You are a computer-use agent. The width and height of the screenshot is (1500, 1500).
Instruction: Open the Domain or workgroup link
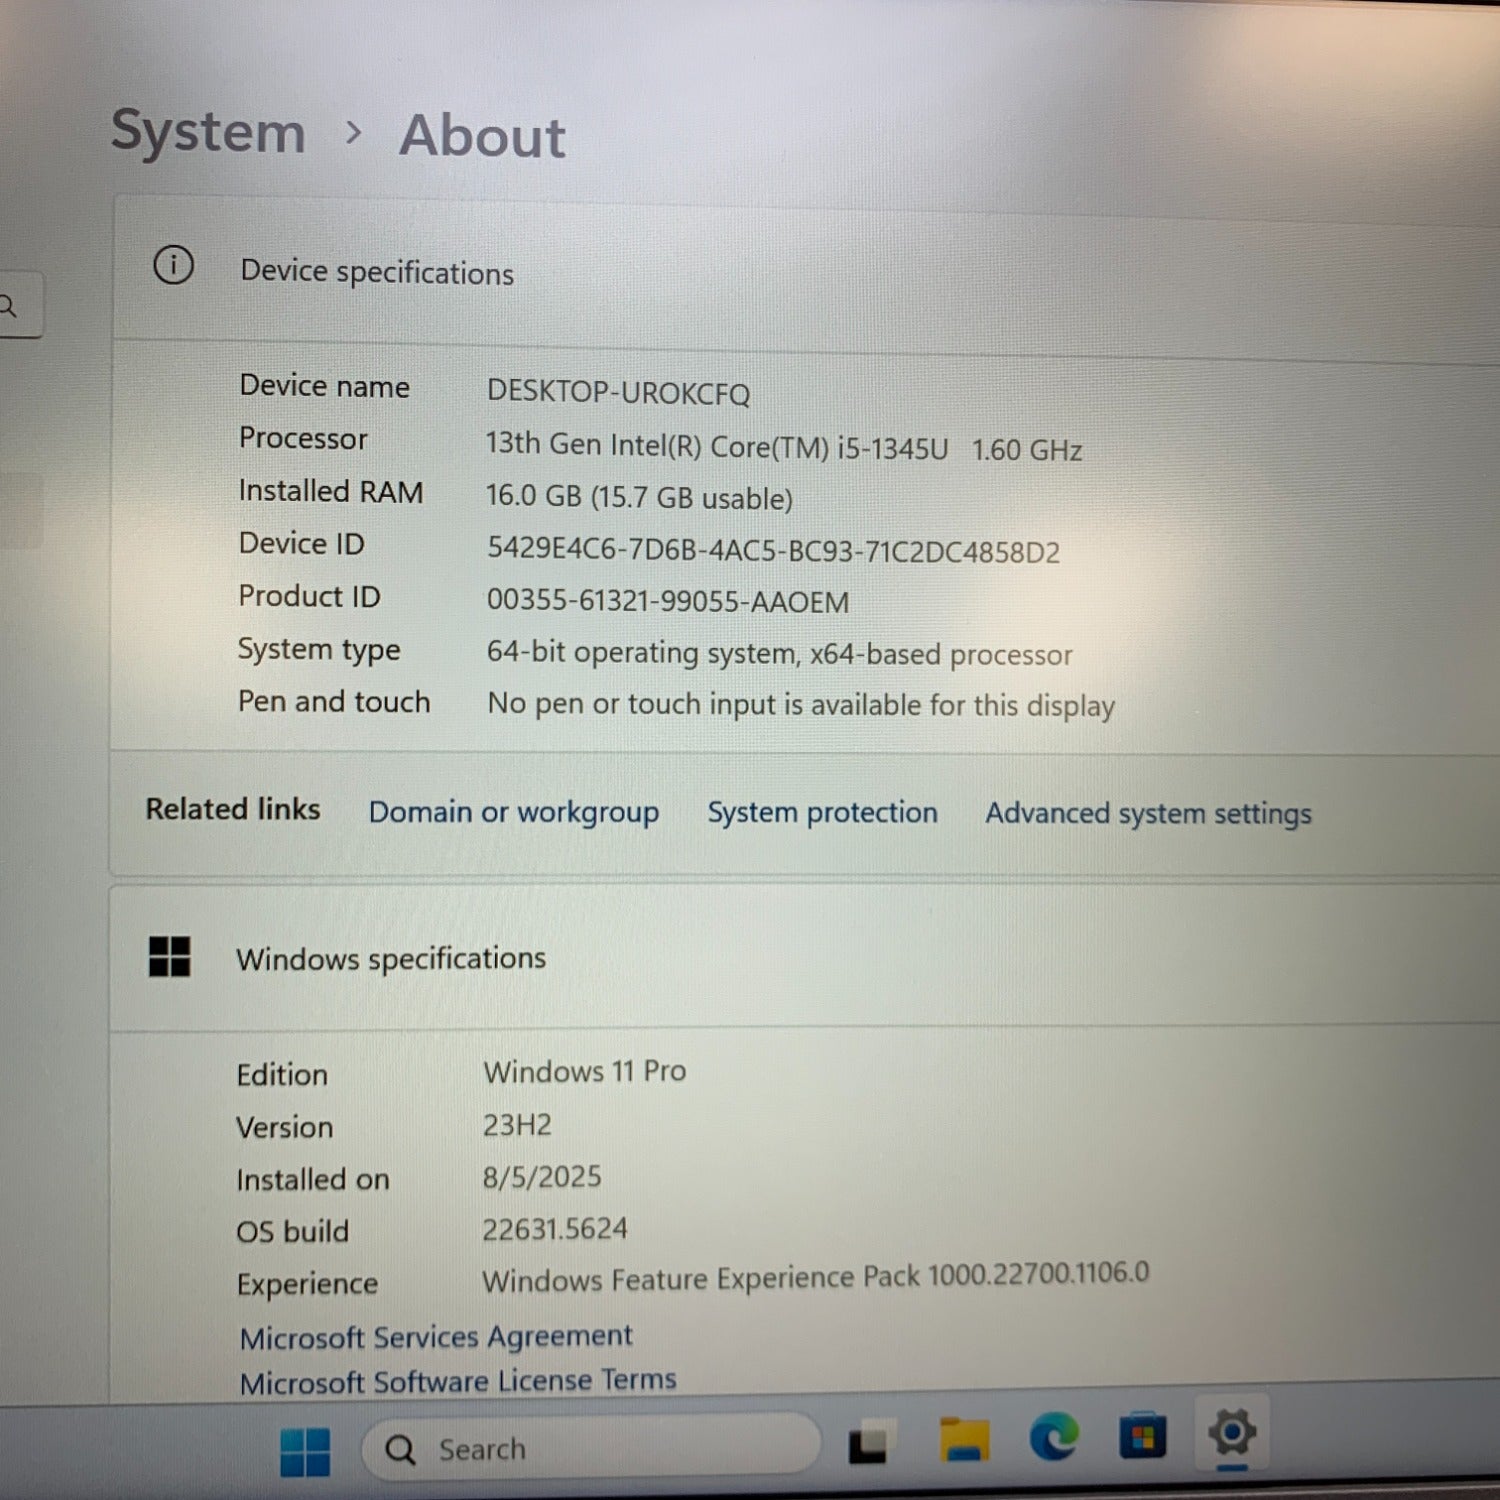pos(514,812)
